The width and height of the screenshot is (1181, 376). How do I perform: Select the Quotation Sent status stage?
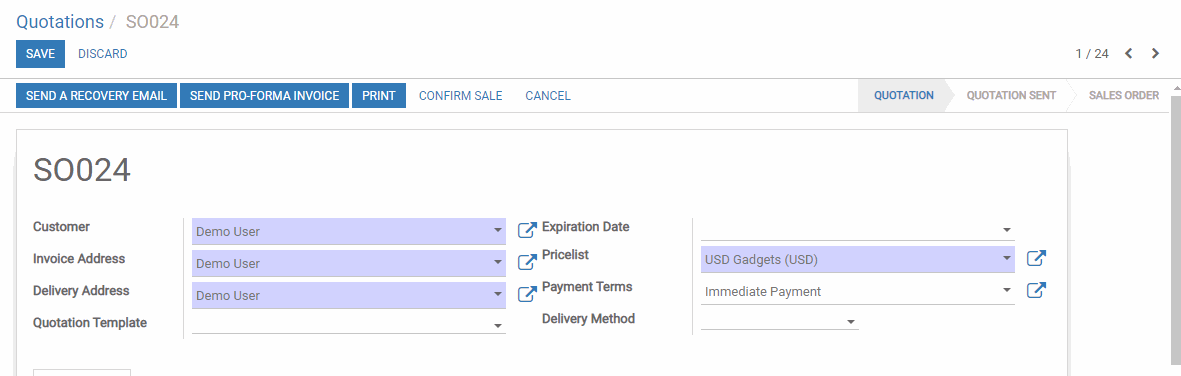pyautogui.click(x=1011, y=96)
